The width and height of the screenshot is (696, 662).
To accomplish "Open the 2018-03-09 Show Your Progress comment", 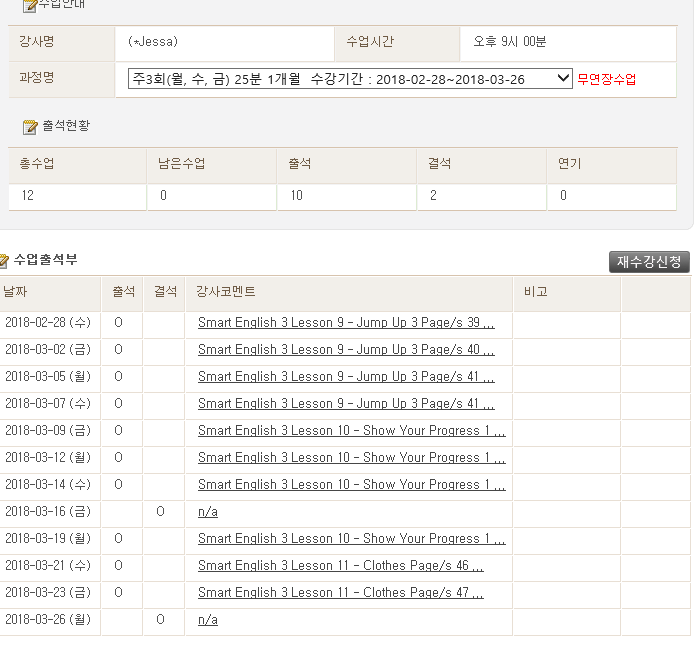I will [x=351, y=431].
